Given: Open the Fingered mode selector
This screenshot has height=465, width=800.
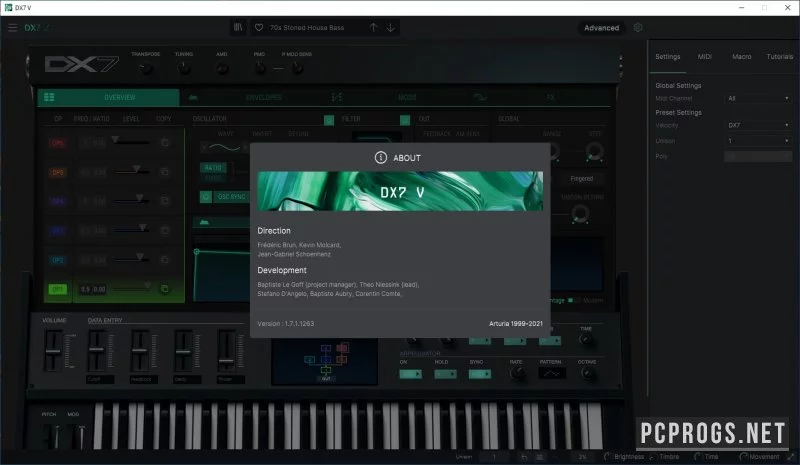Looking at the screenshot, I should coord(582,179).
